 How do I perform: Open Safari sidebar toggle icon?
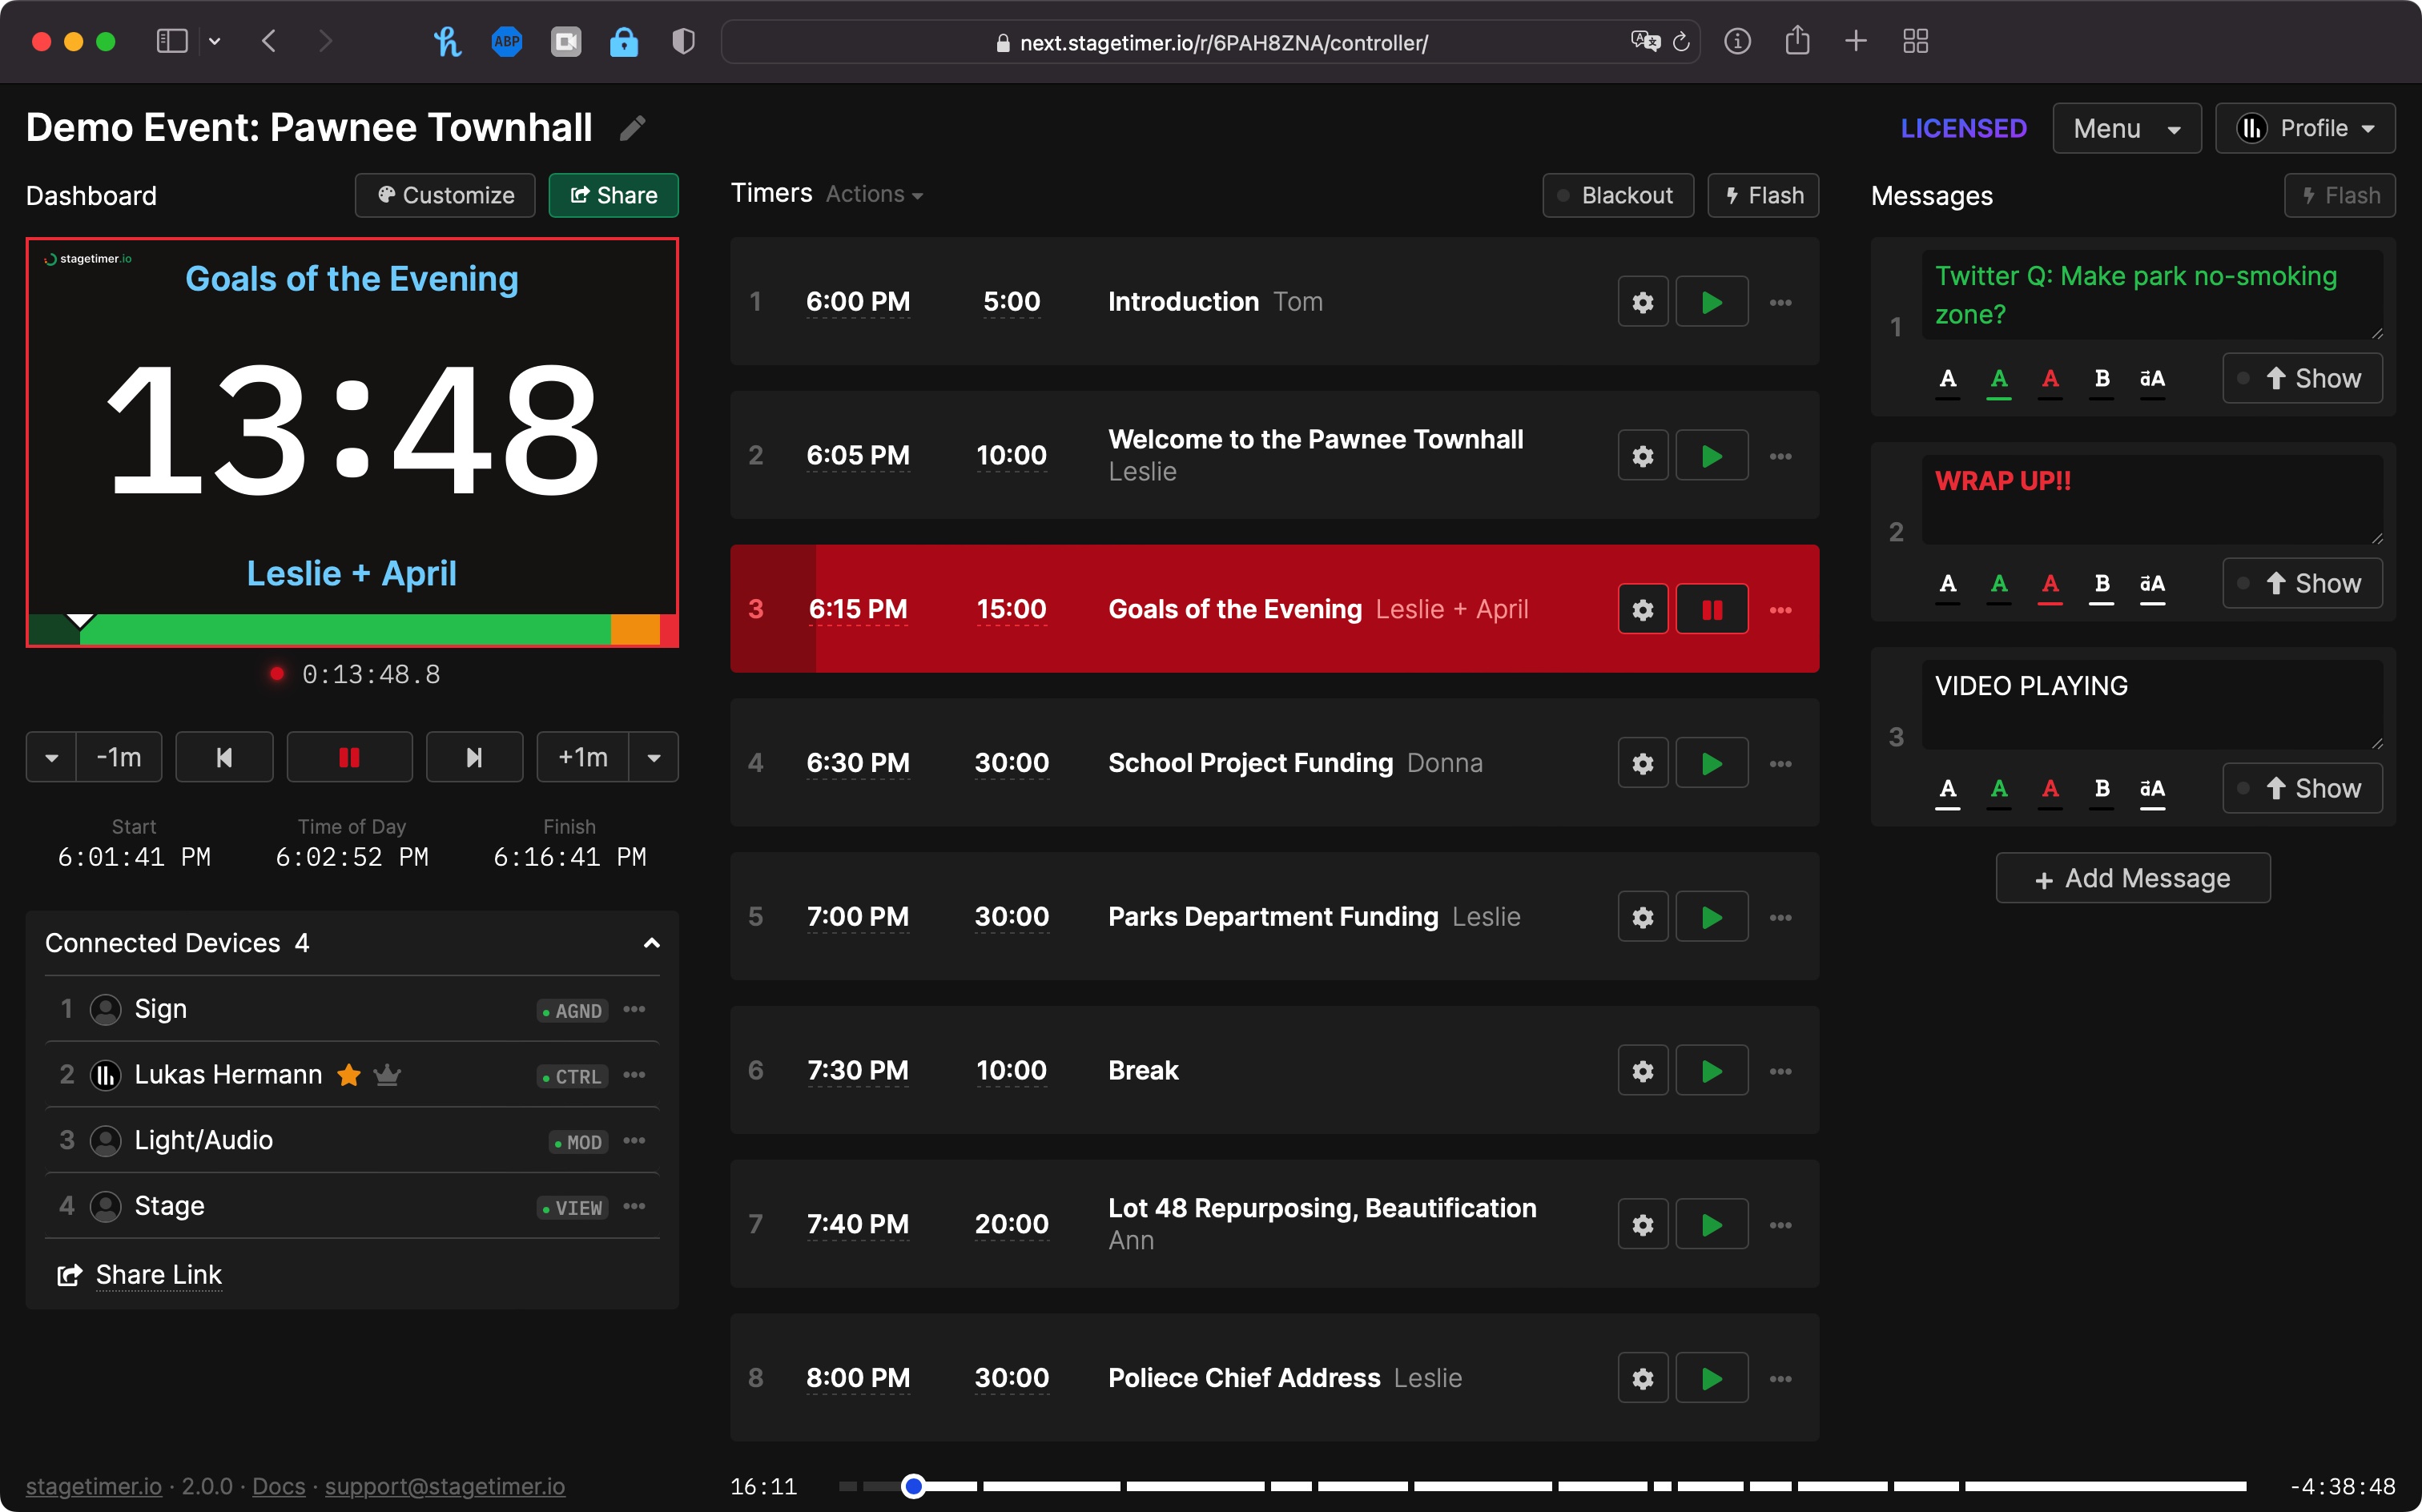(x=172, y=41)
